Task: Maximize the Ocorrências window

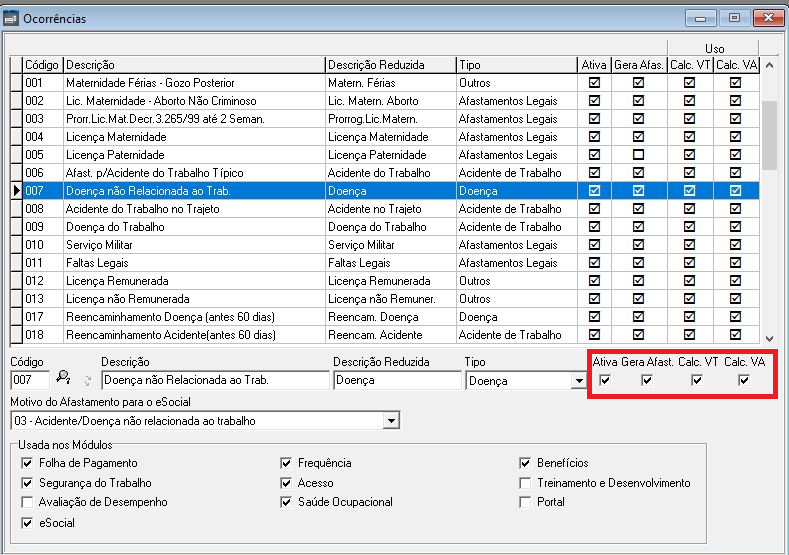Action: tap(734, 18)
